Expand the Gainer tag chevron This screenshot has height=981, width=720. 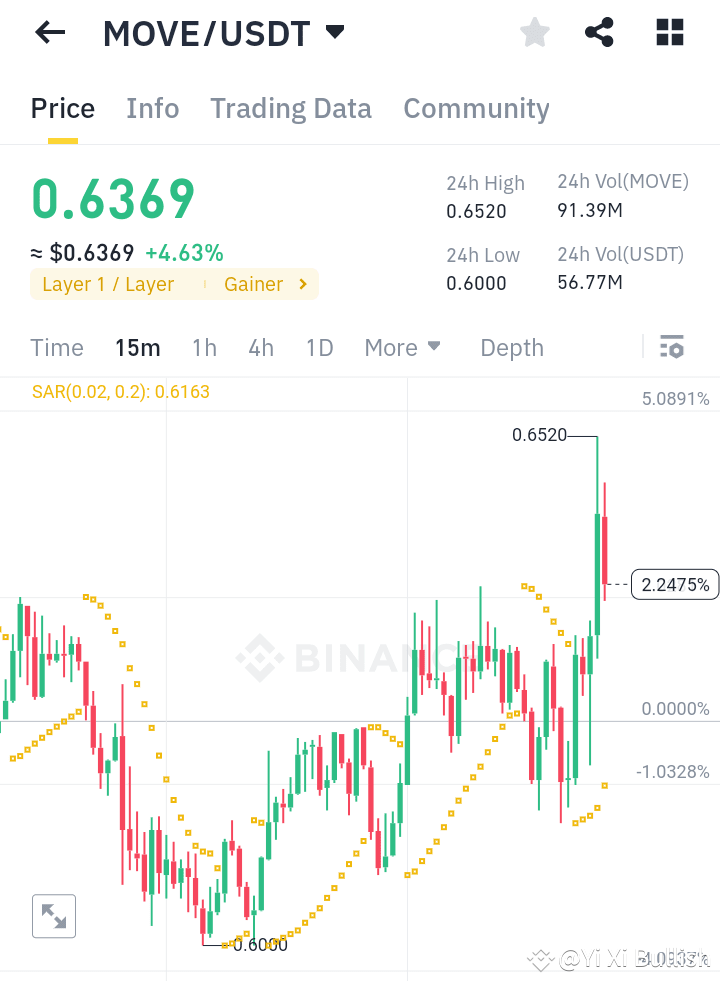[x=303, y=284]
